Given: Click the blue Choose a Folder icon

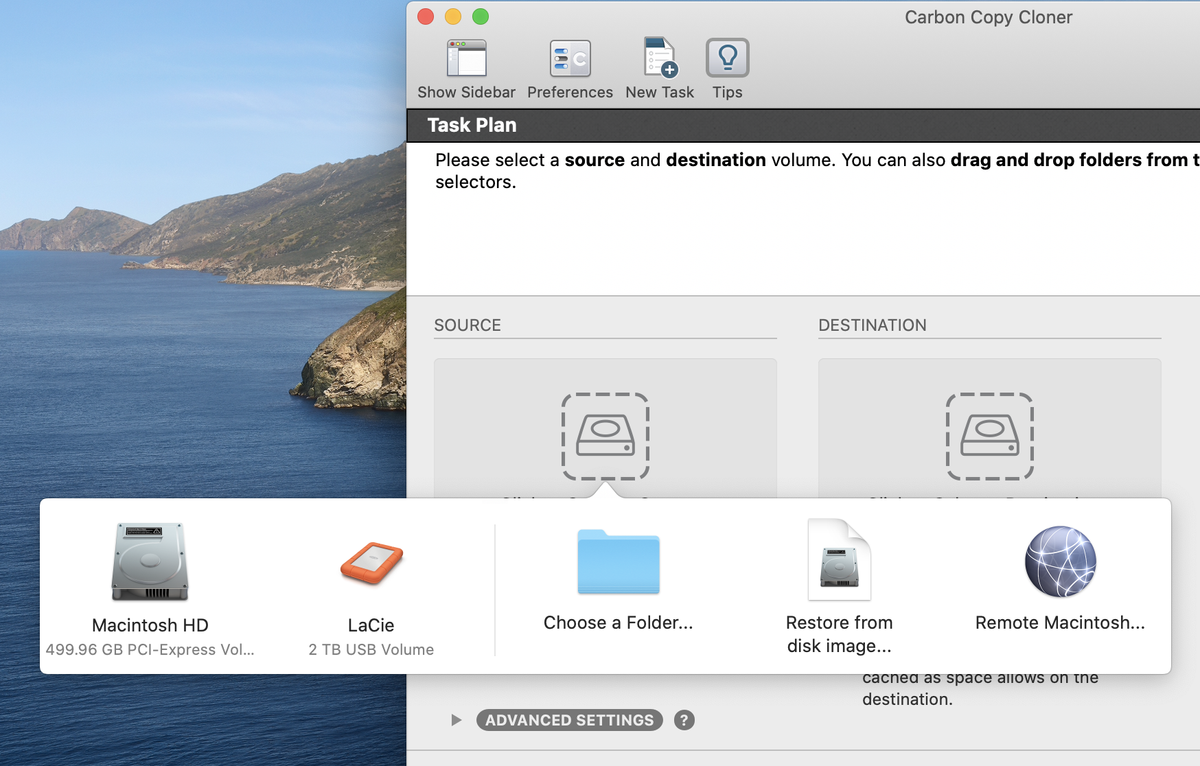Looking at the screenshot, I should (x=619, y=562).
